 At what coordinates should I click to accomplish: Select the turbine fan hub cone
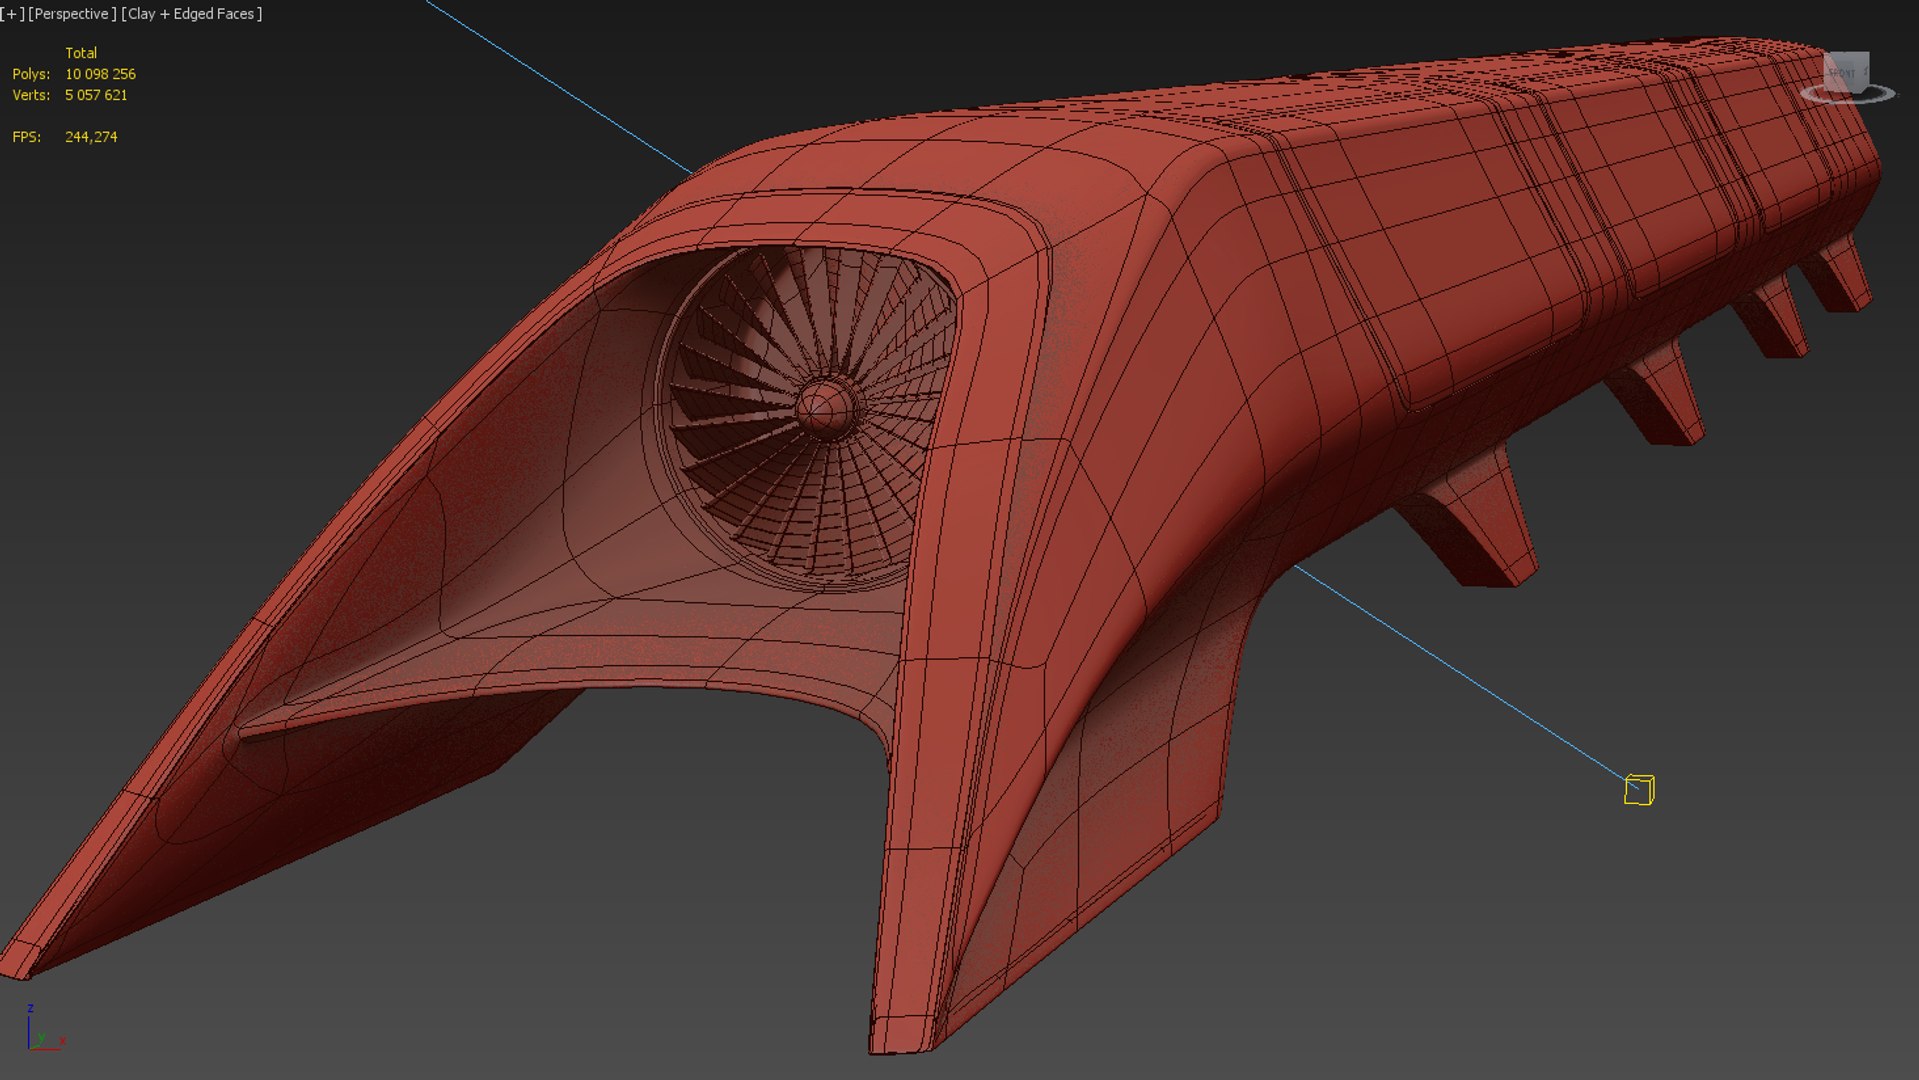point(826,408)
